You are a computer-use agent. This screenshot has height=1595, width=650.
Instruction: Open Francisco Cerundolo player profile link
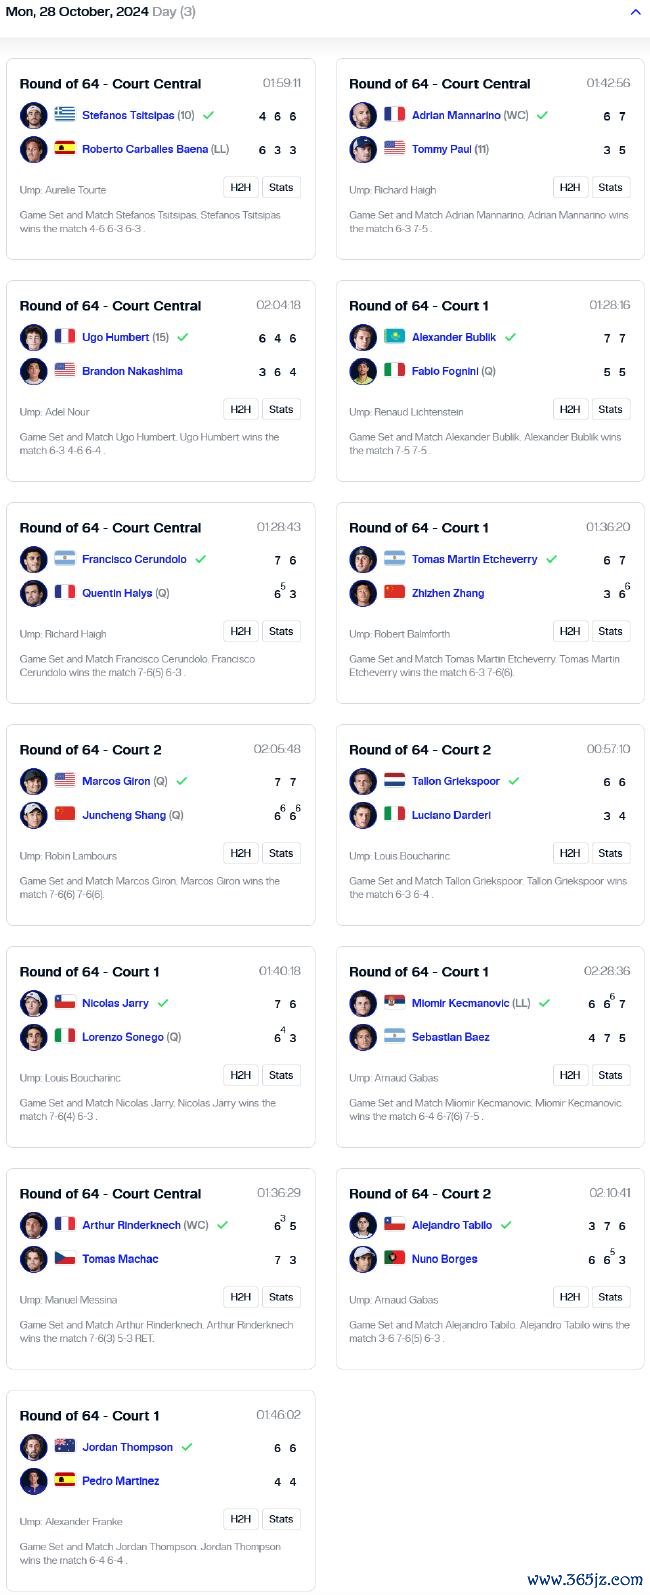pos(134,559)
